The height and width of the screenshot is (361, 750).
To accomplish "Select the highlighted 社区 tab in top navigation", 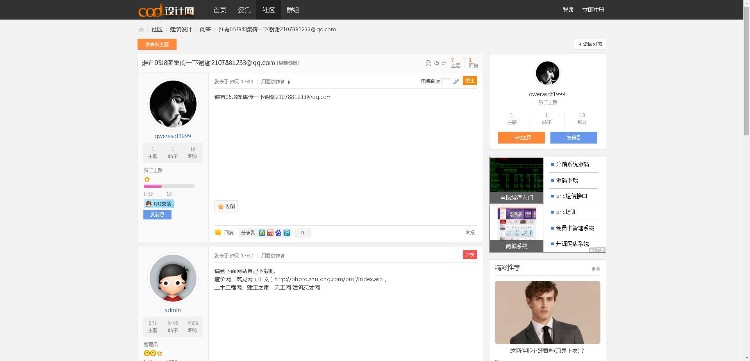I will [268, 10].
